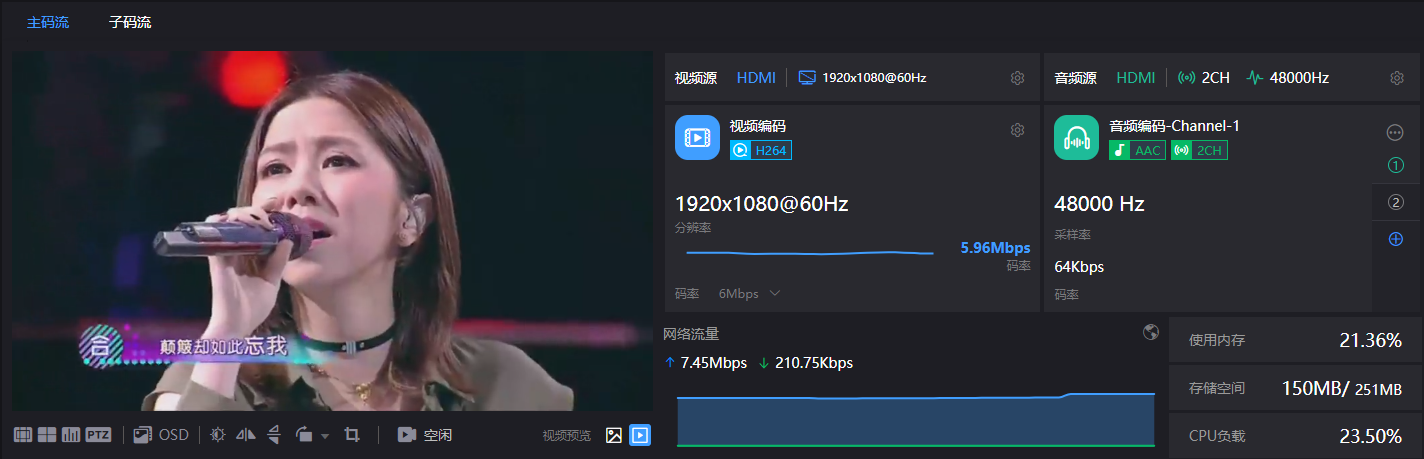The height and width of the screenshot is (459, 1424).
Task: Click the 7.45Mbps upload rate
Action: (714, 363)
